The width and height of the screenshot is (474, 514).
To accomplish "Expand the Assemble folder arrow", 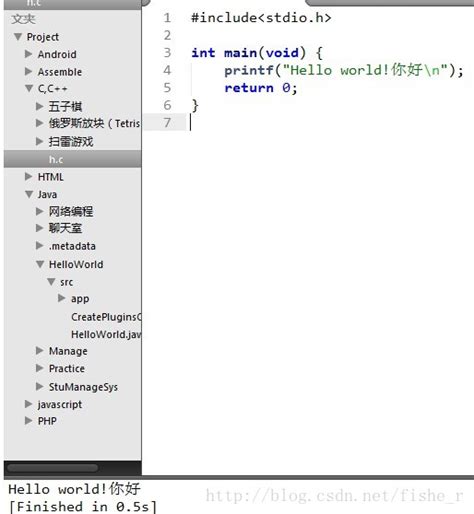I will [29, 71].
